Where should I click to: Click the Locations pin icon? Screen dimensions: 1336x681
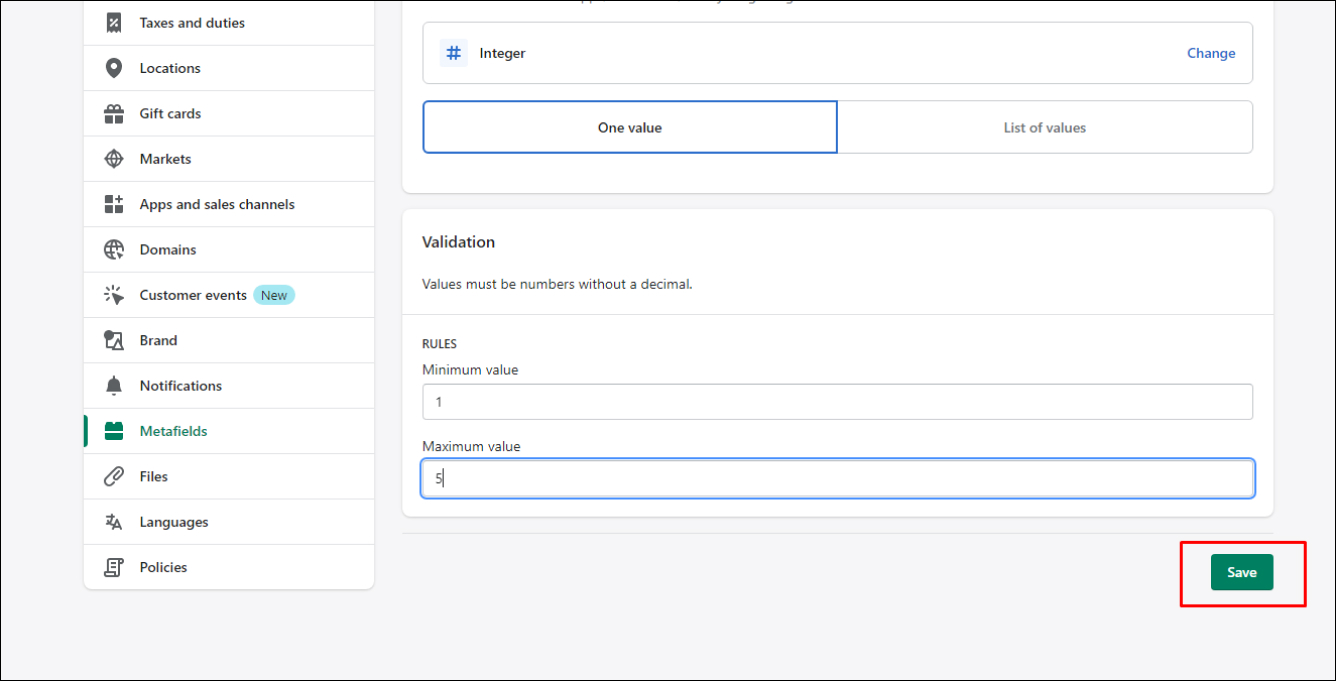(114, 68)
